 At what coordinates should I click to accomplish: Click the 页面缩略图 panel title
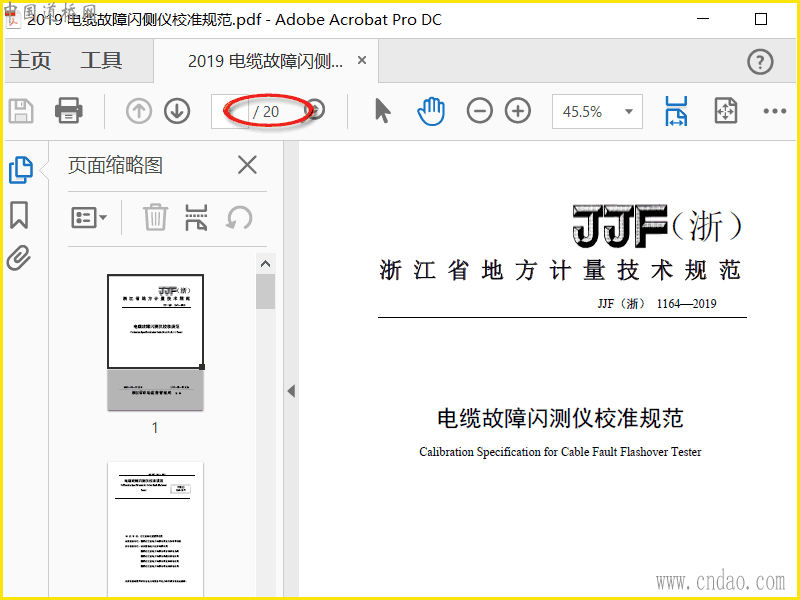click(115, 166)
